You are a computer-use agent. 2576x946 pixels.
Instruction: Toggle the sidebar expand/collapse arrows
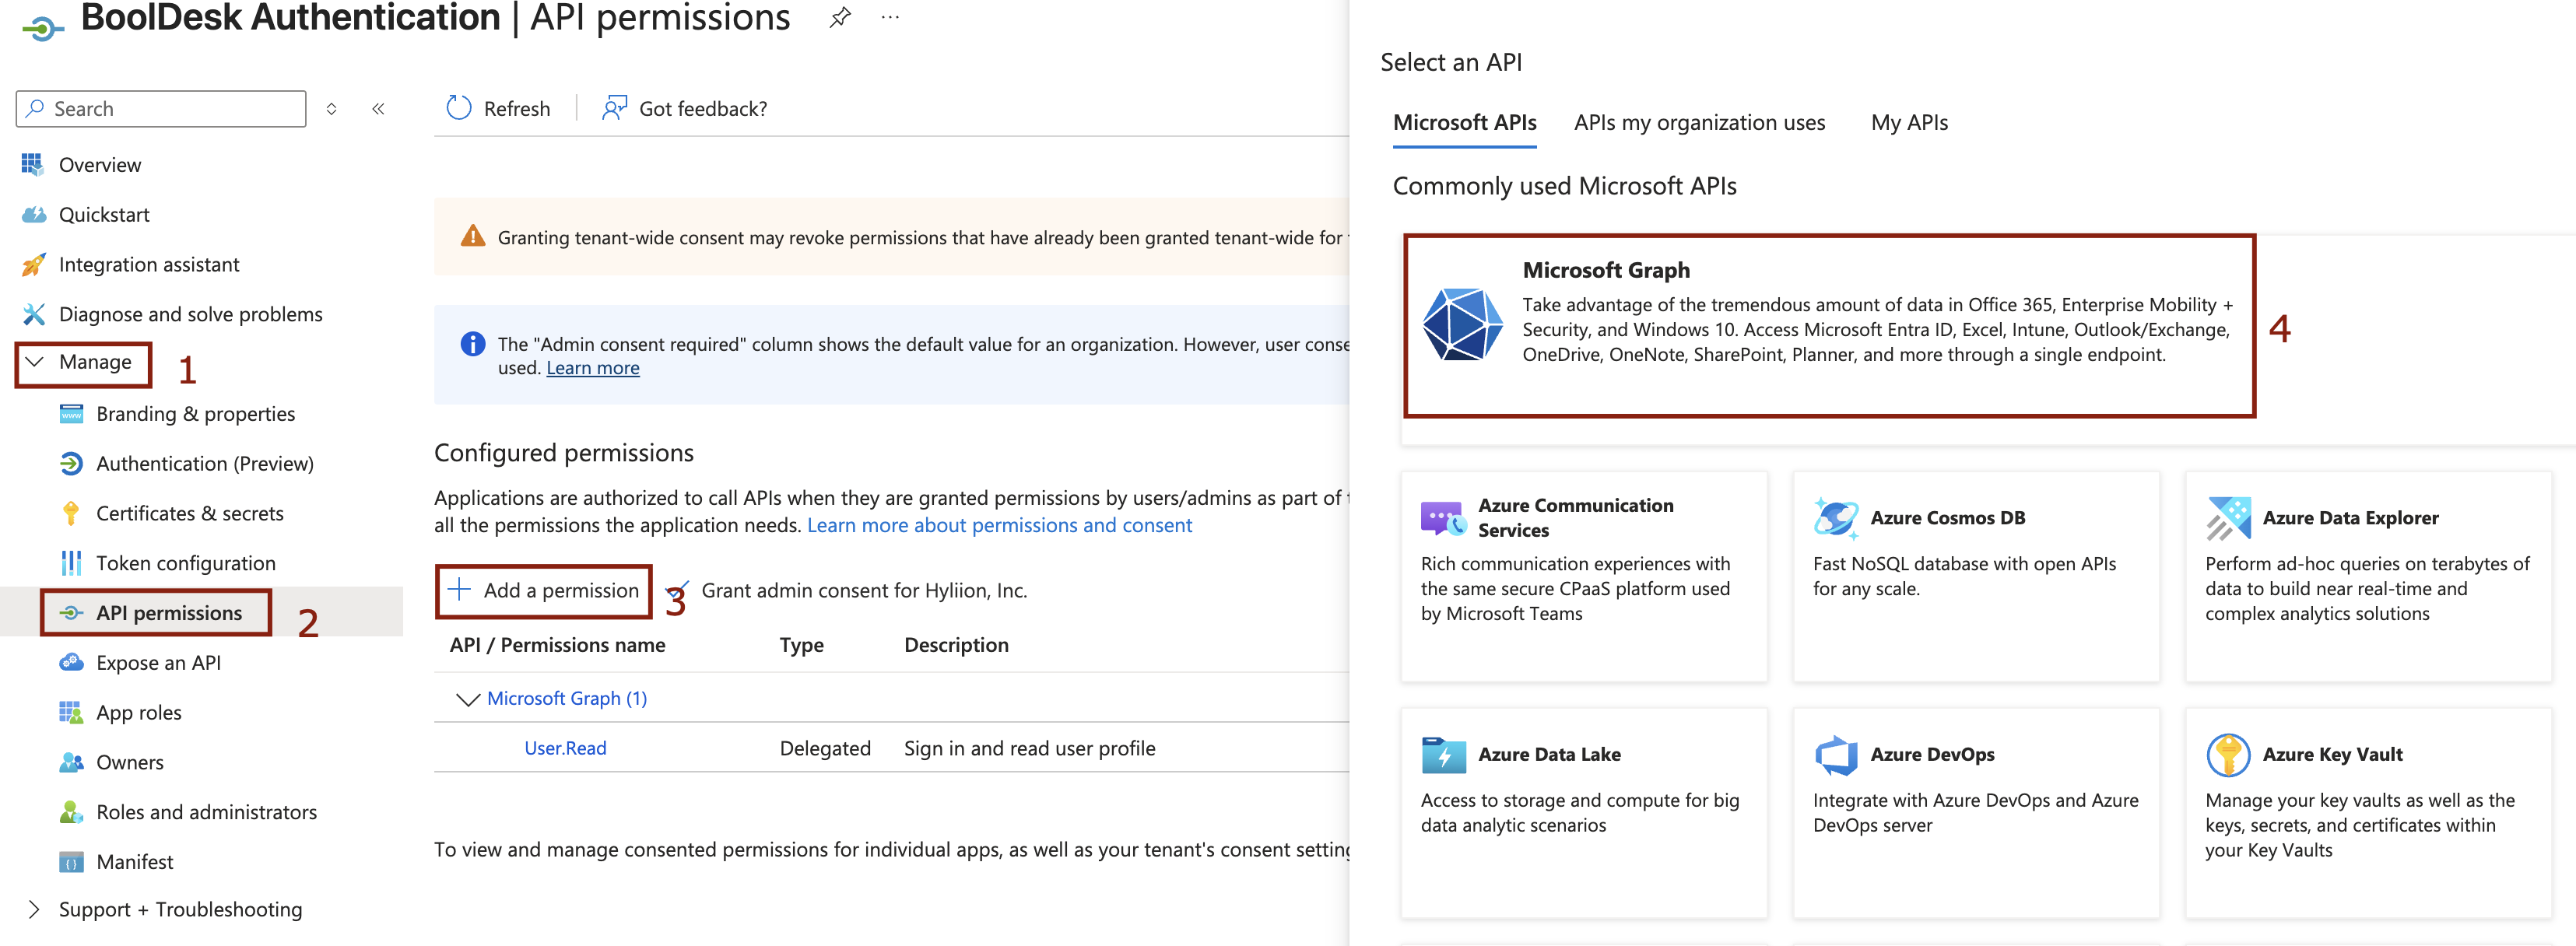coord(331,109)
